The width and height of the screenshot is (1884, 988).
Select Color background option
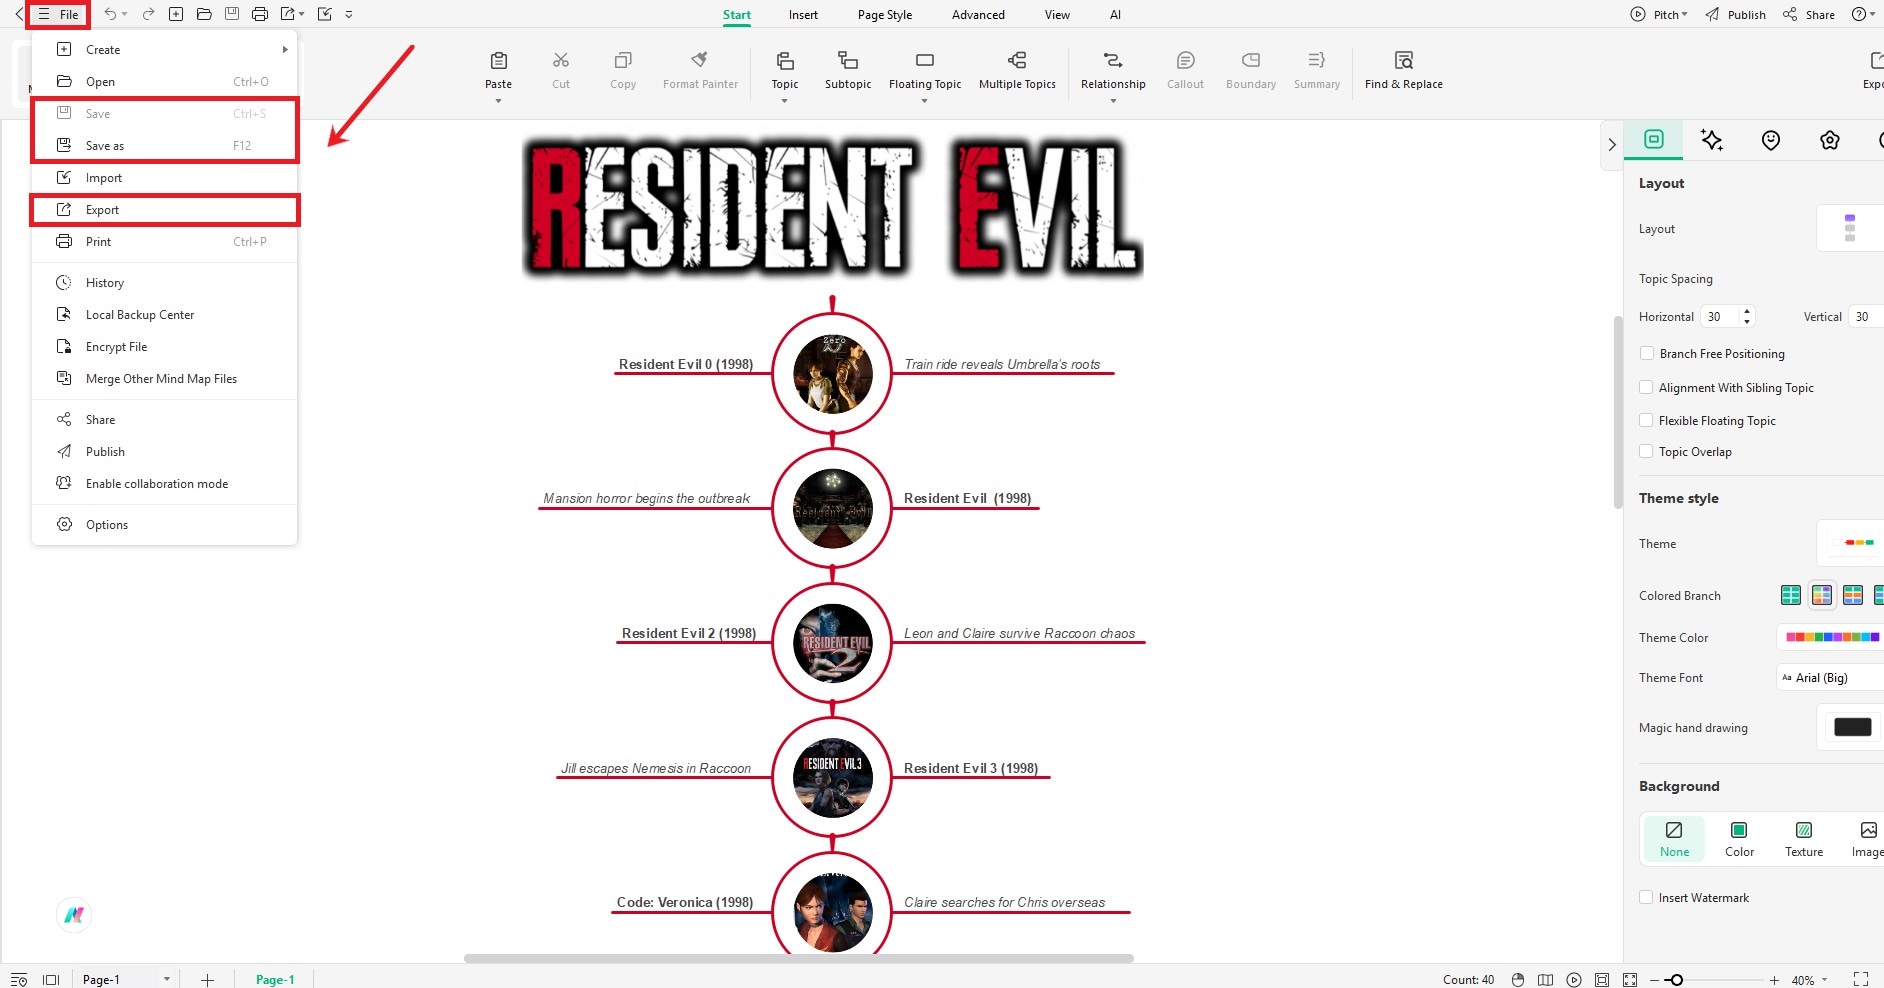point(1739,839)
